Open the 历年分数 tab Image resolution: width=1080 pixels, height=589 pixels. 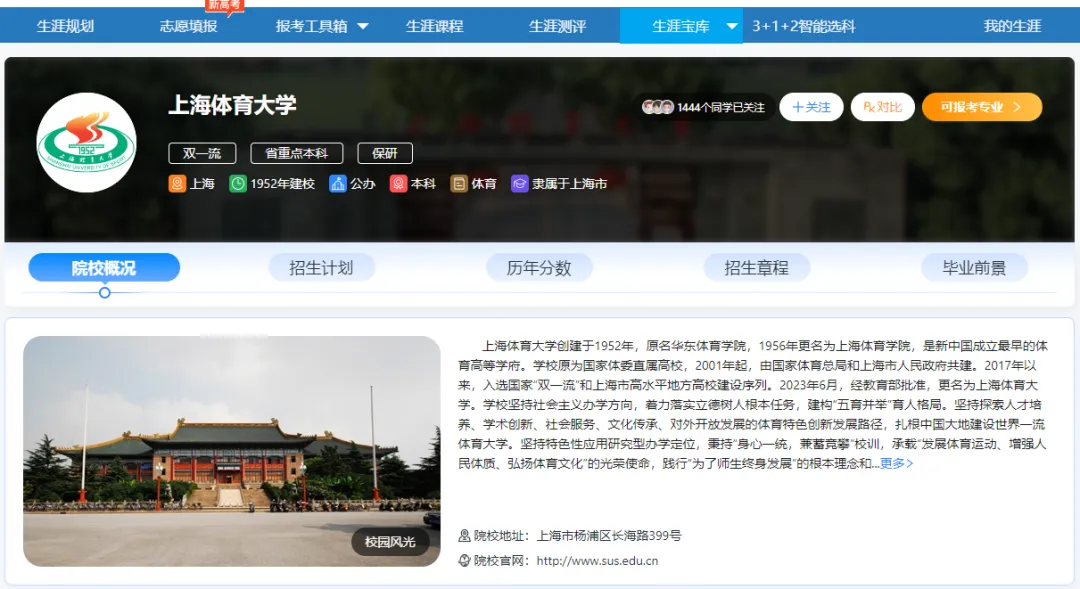(x=539, y=267)
